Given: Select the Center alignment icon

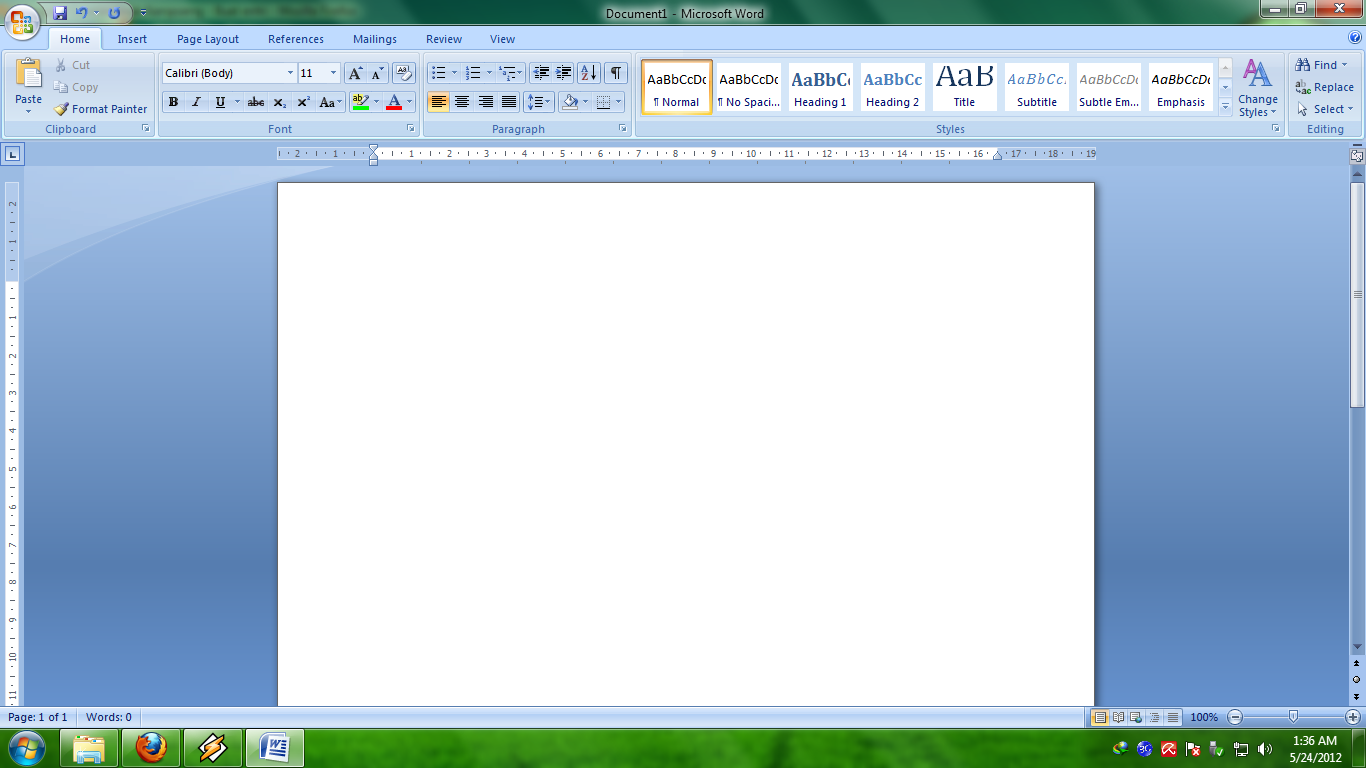Looking at the screenshot, I should 461,101.
